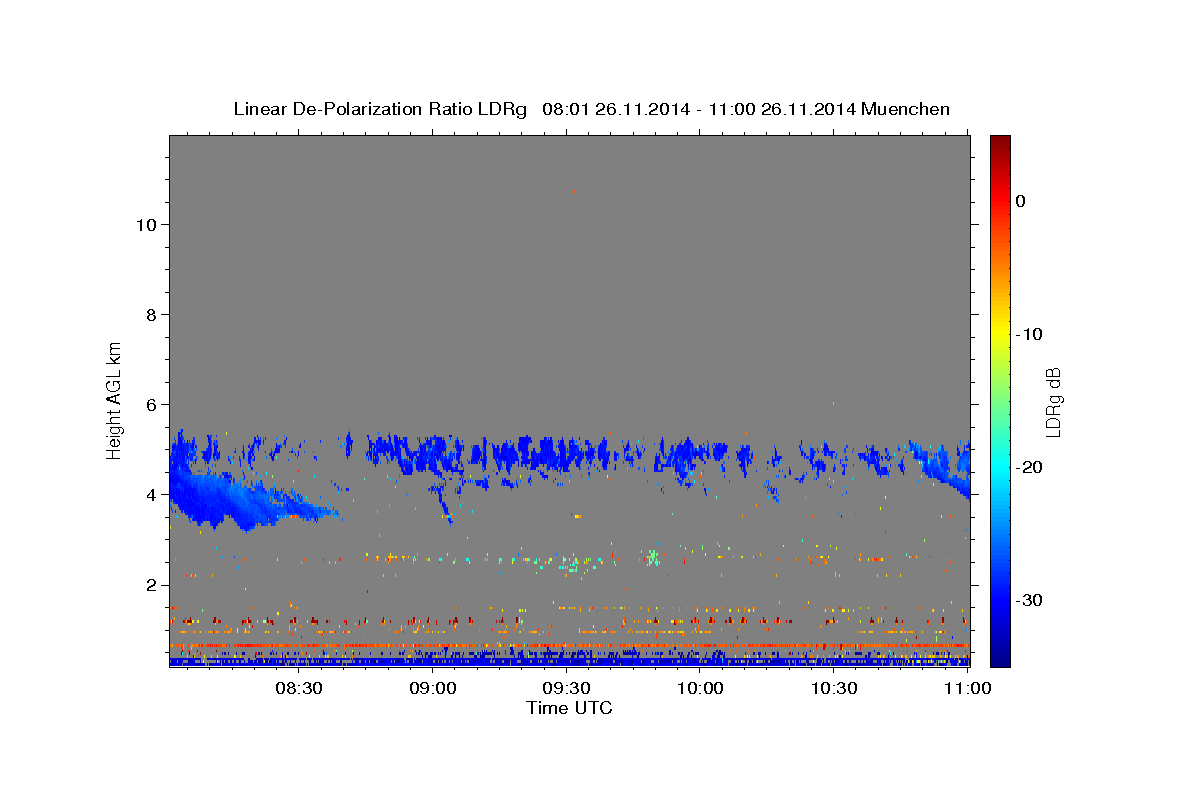The image size is (1200, 800).
Task: Click the 10:30 time tick label
Action: (x=834, y=689)
